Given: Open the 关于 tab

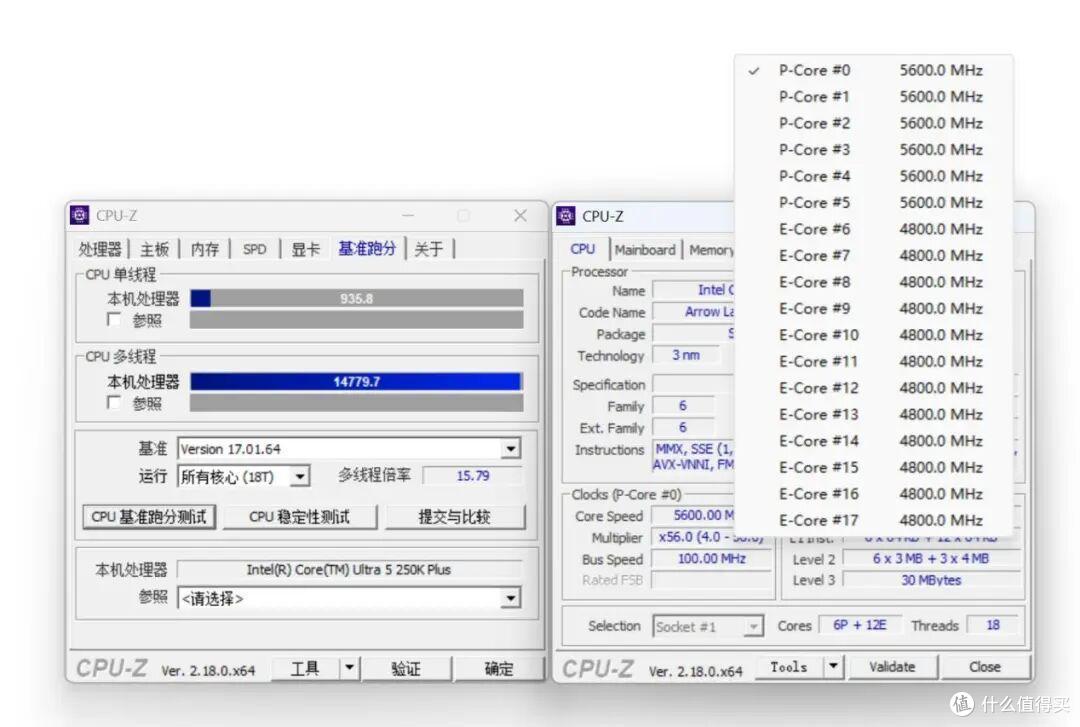Looking at the screenshot, I should [428, 249].
